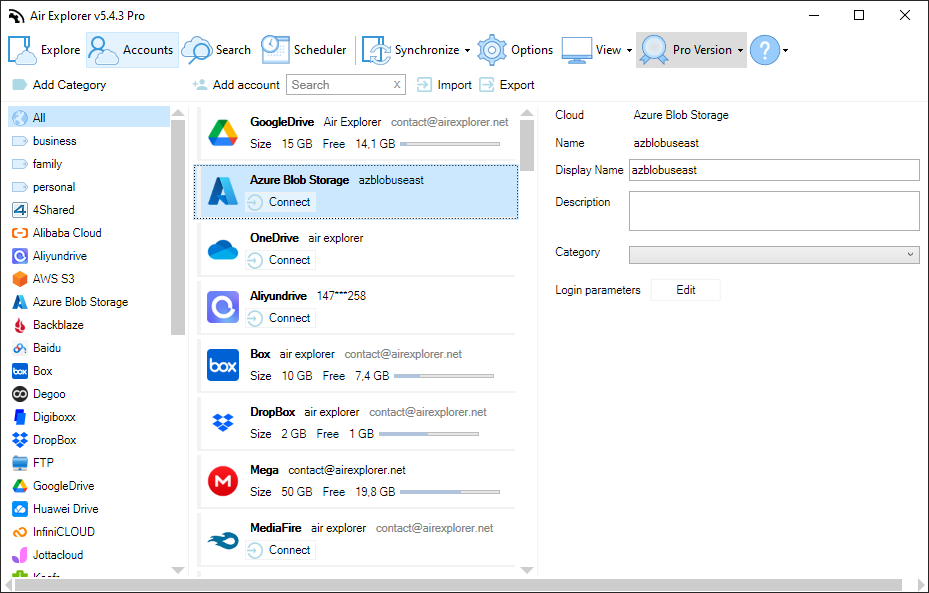Open the Category dropdown
This screenshot has height=593, width=929.
tap(774, 254)
